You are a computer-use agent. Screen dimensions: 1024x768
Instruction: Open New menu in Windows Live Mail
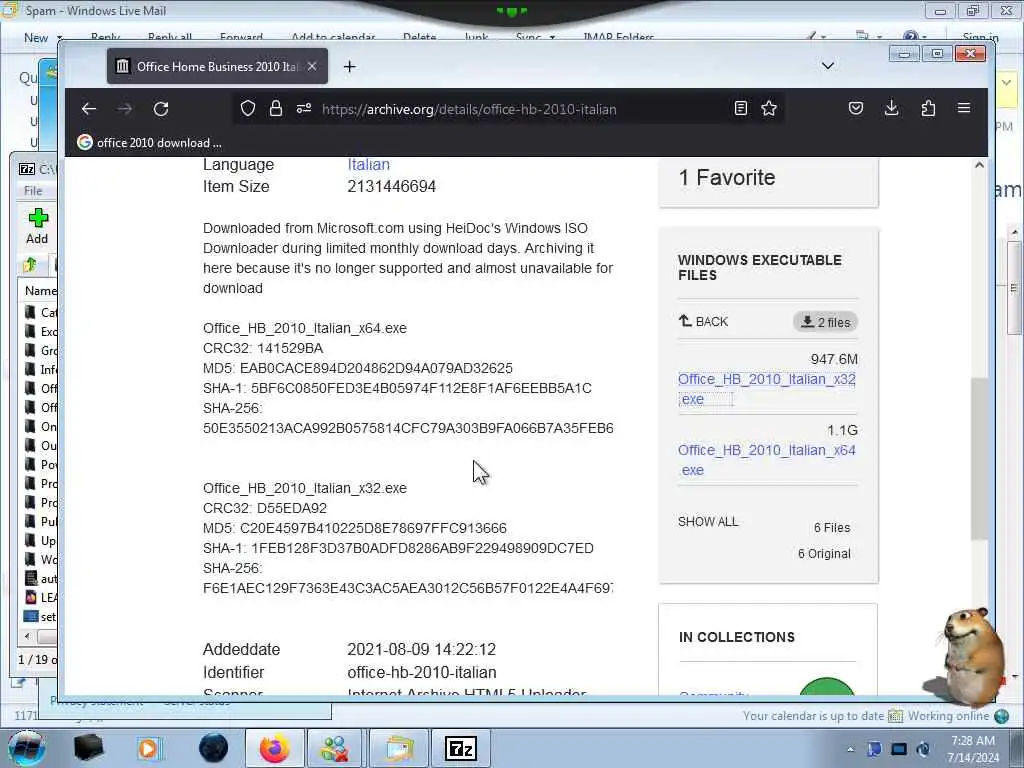42,38
